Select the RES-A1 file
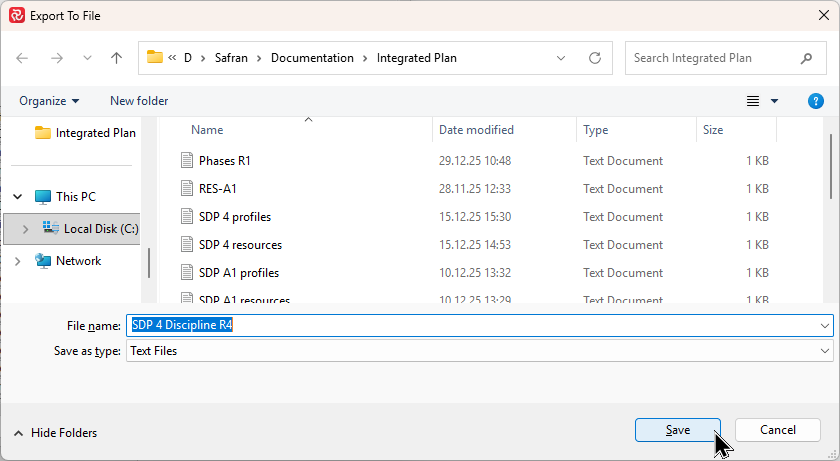The width and height of the screenshot is (840, 461). pyautogui.click(x=218, y=188)
